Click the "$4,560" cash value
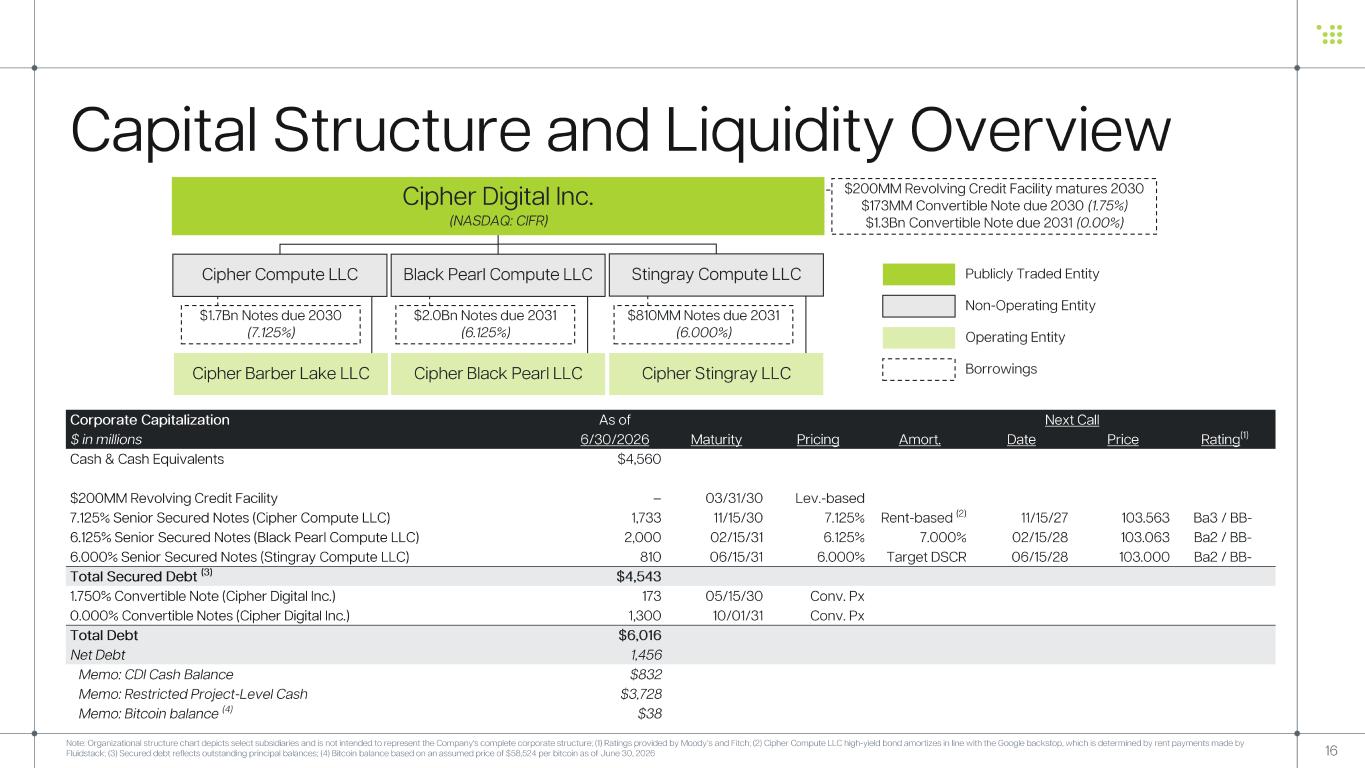The width and height of the screenshot is (1365, 768). click(x=641, y=460)
